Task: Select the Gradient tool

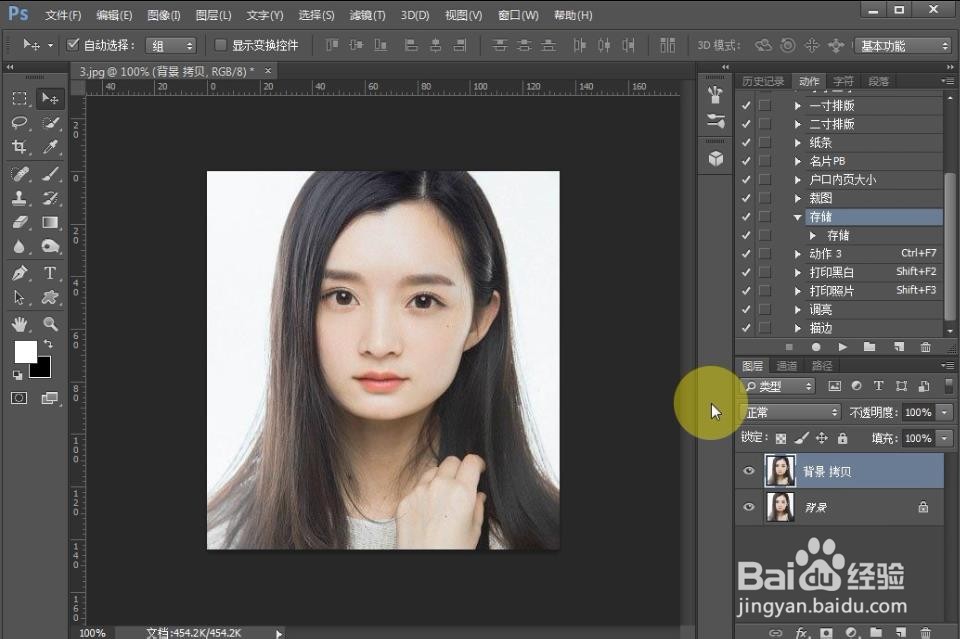Action: click(50, 222)
